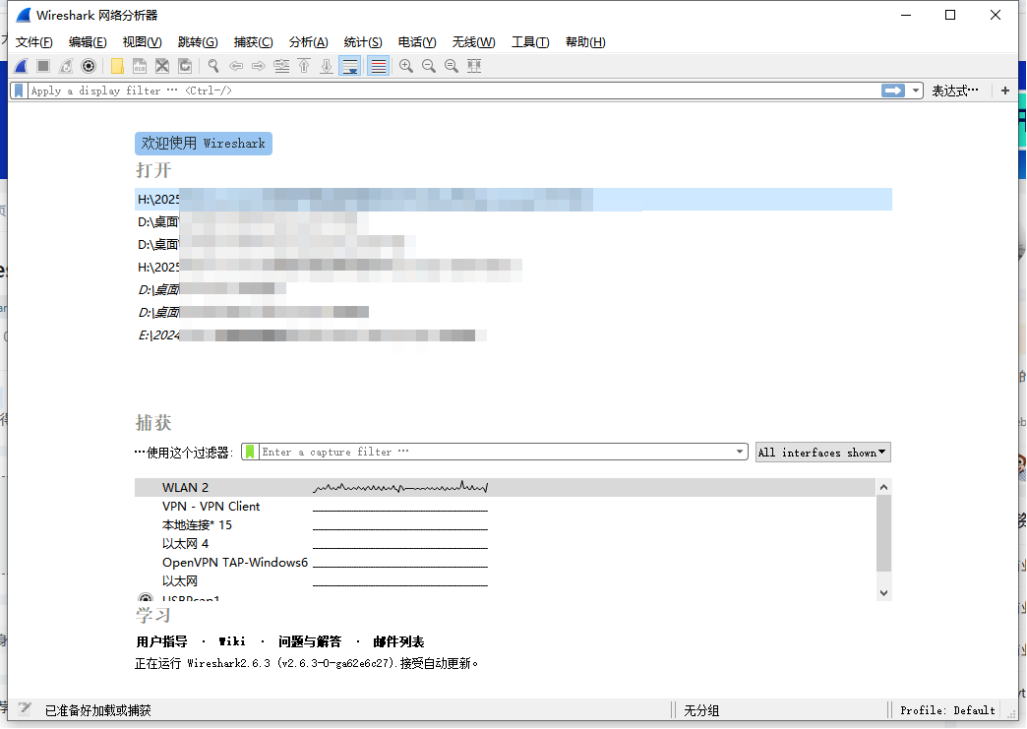Open a capture file via yellow folder icon
This screenshot has width=1027, height=729.
click(117, 66)
